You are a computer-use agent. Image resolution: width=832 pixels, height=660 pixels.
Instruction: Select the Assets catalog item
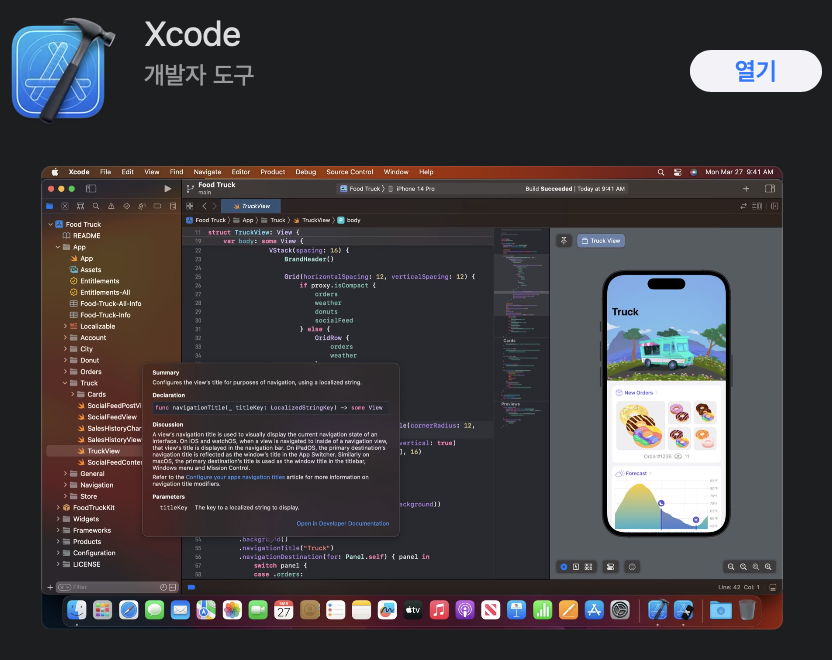(x=85, y=270)
